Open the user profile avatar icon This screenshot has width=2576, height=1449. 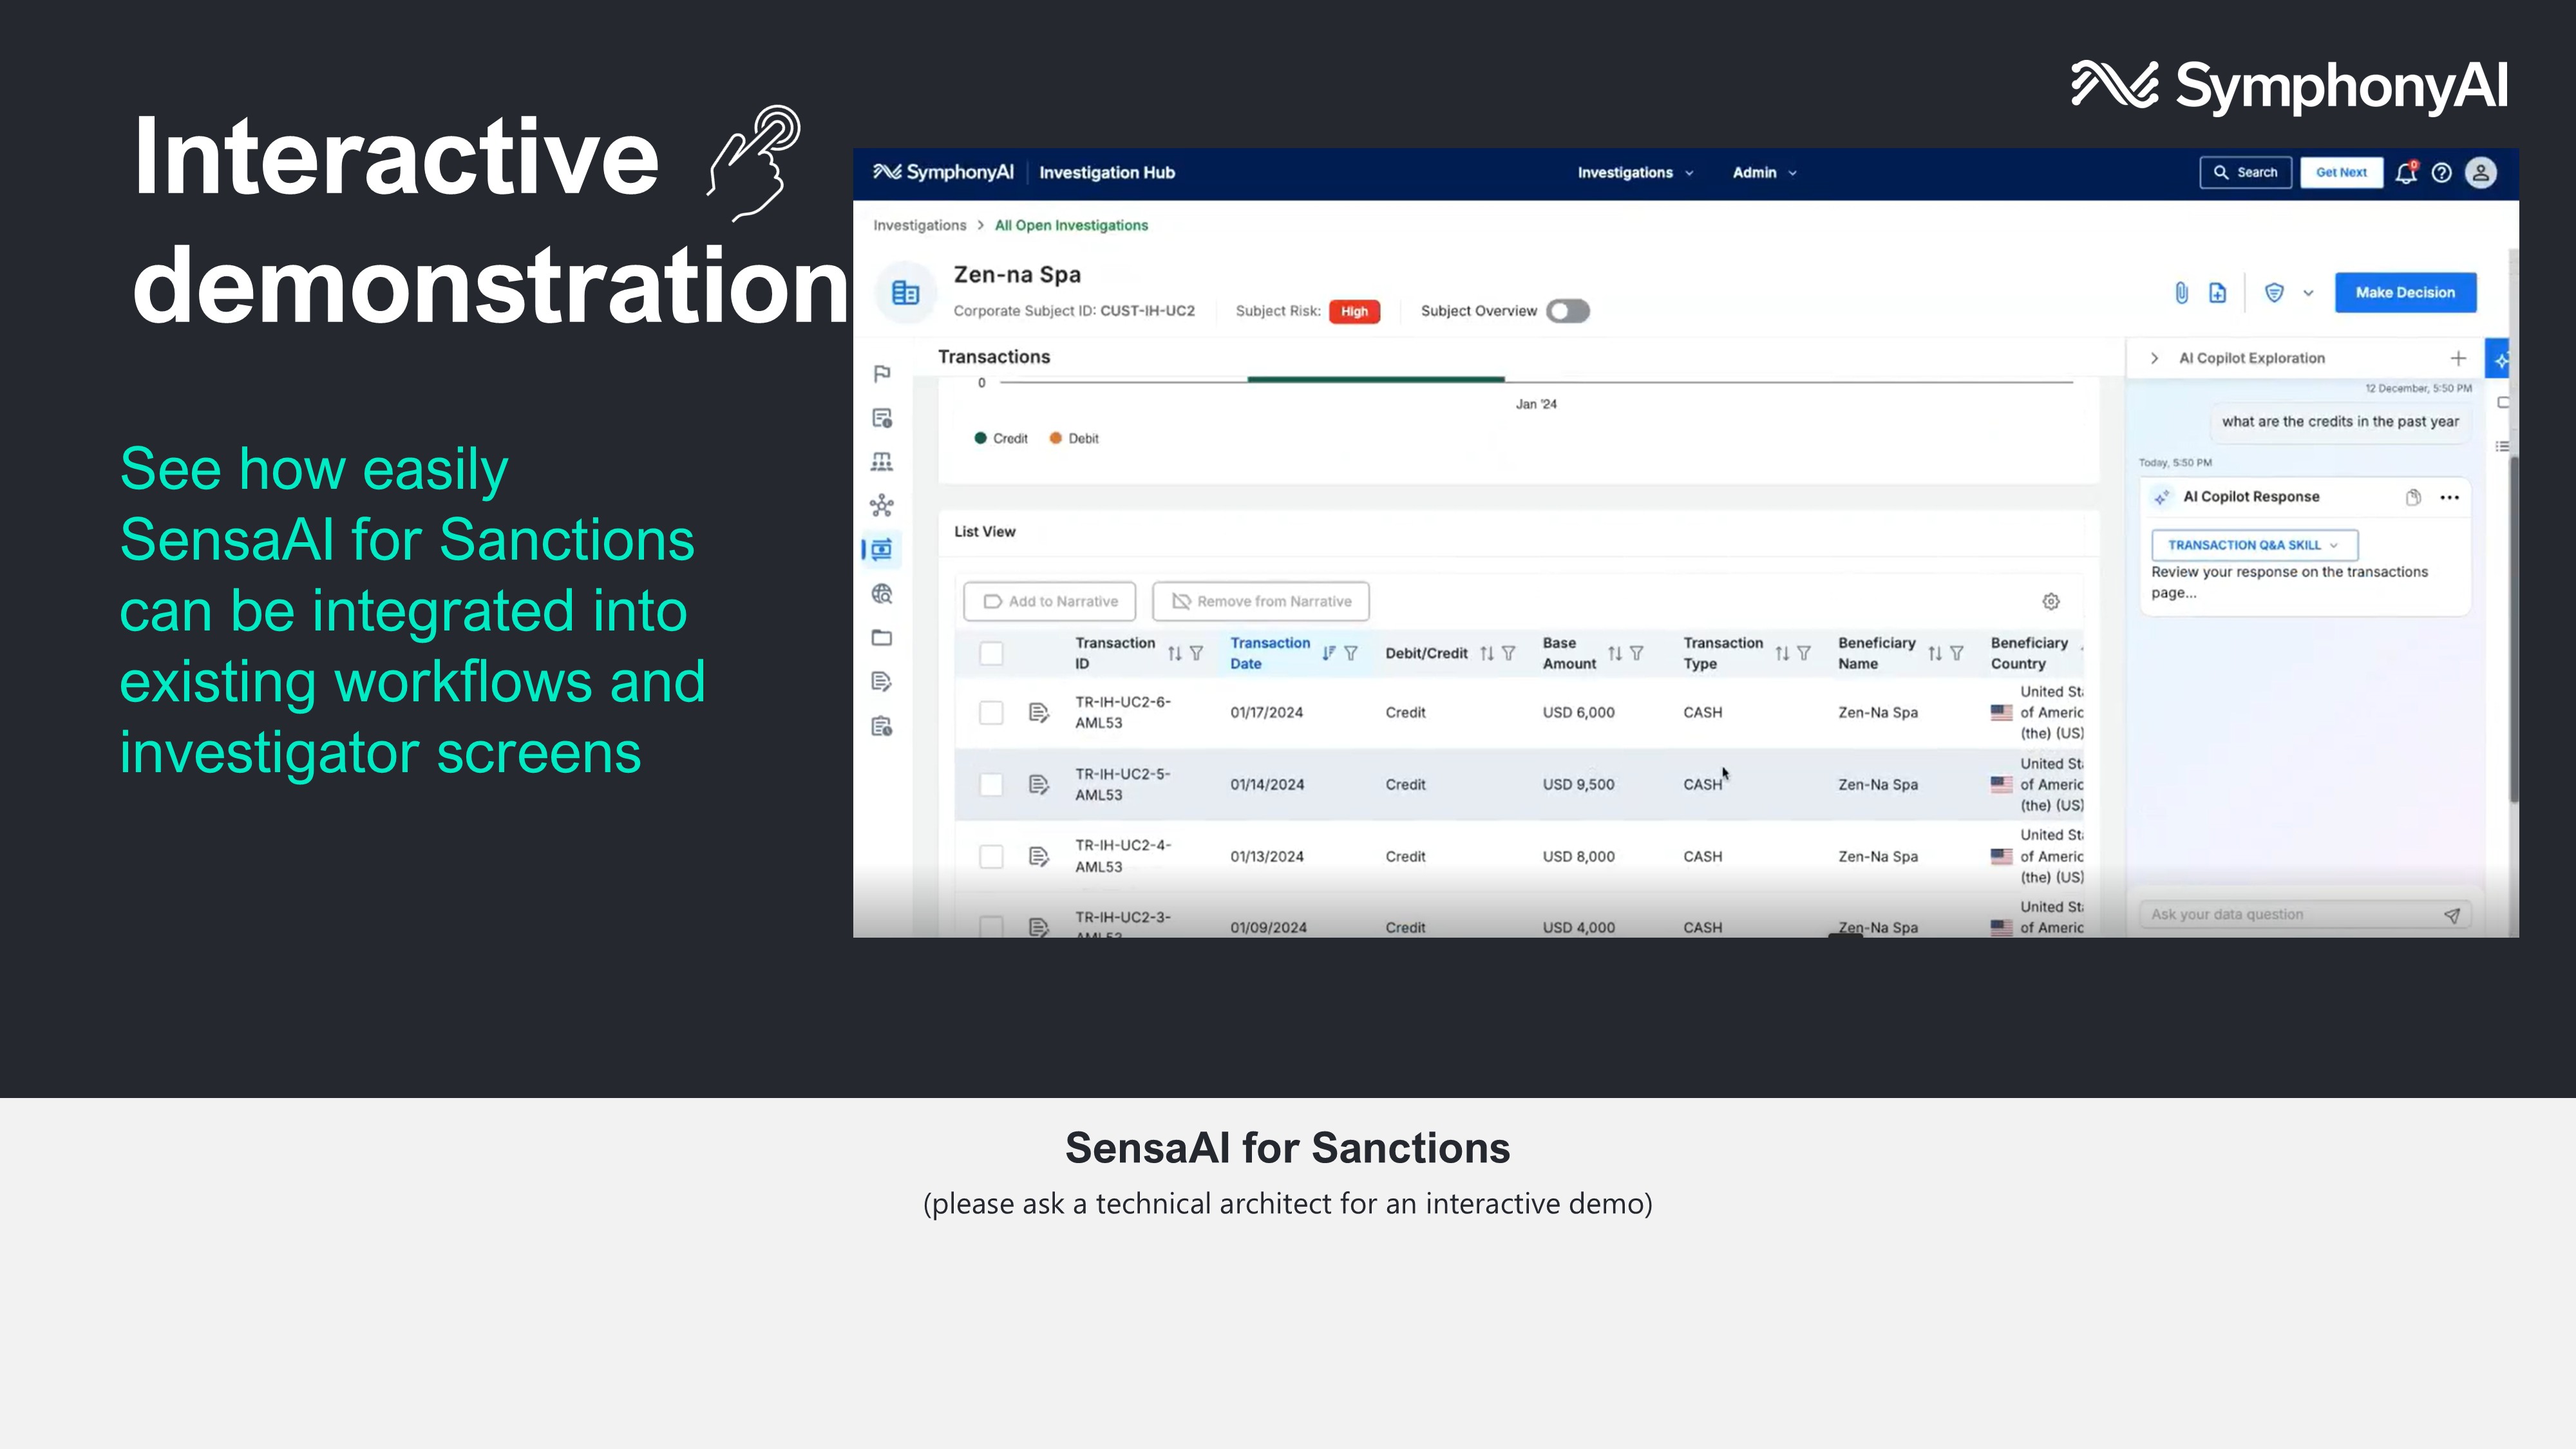tap(2481, 173)
